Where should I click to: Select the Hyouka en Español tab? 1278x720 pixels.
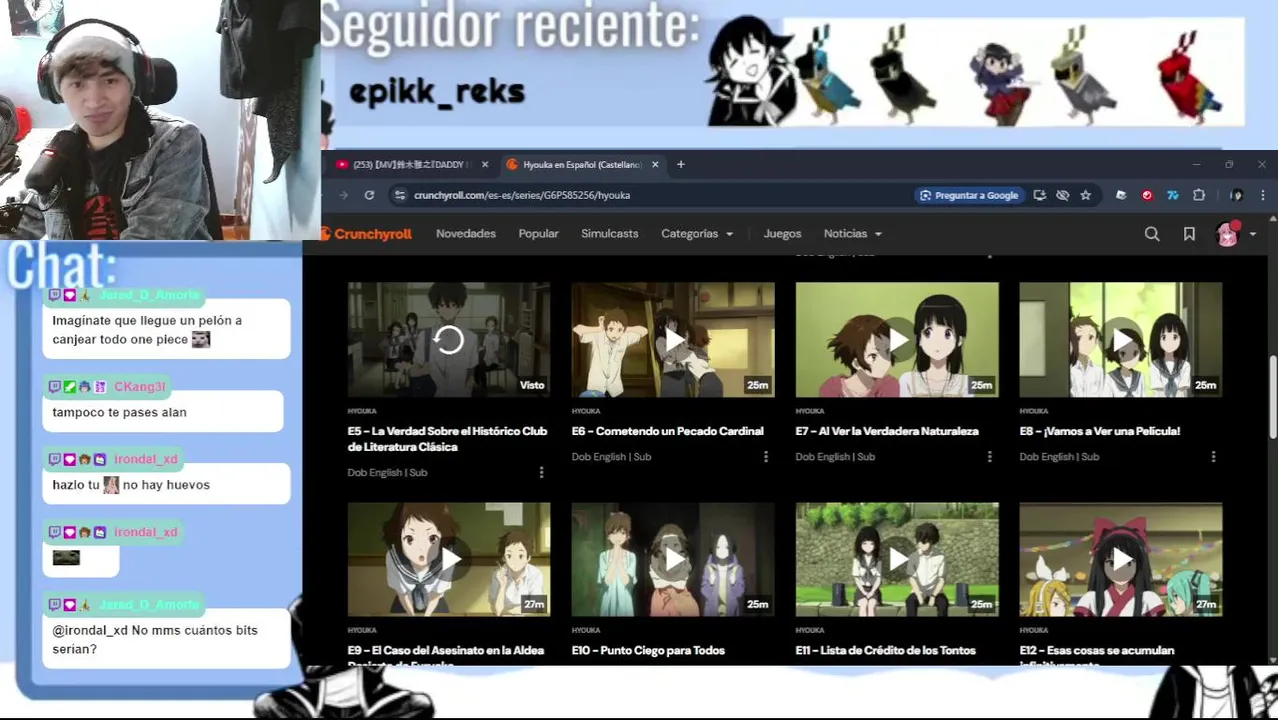click(x=582, y=164)
